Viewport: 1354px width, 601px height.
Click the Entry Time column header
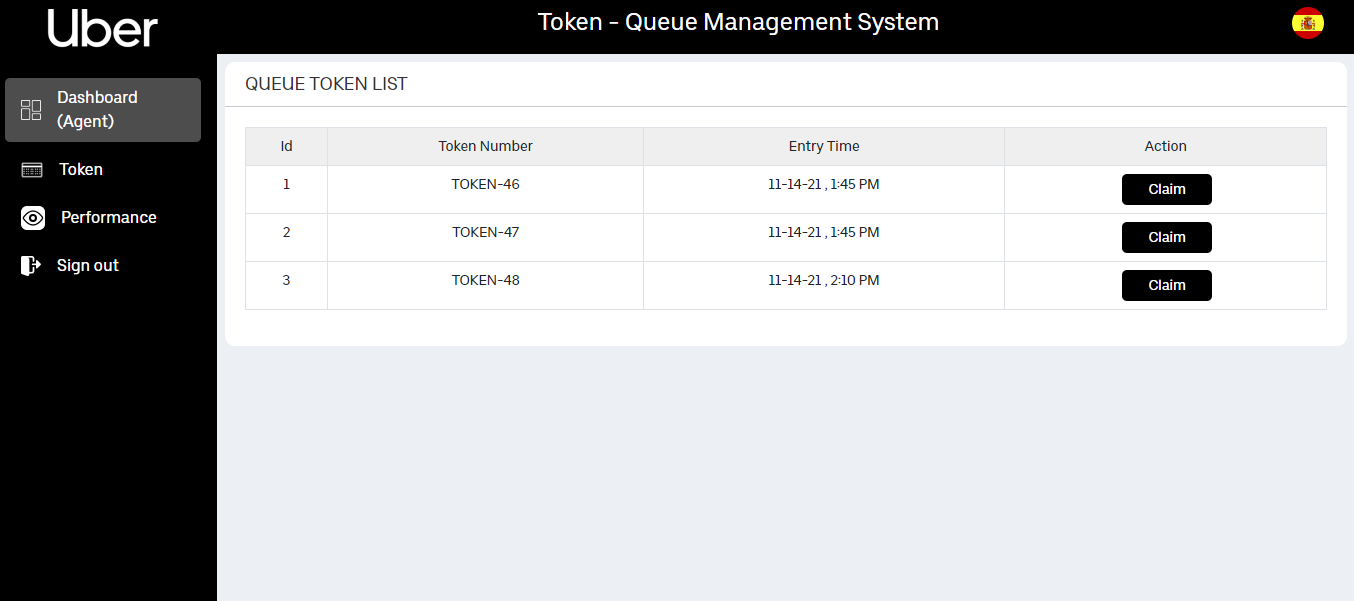(823, 146)
